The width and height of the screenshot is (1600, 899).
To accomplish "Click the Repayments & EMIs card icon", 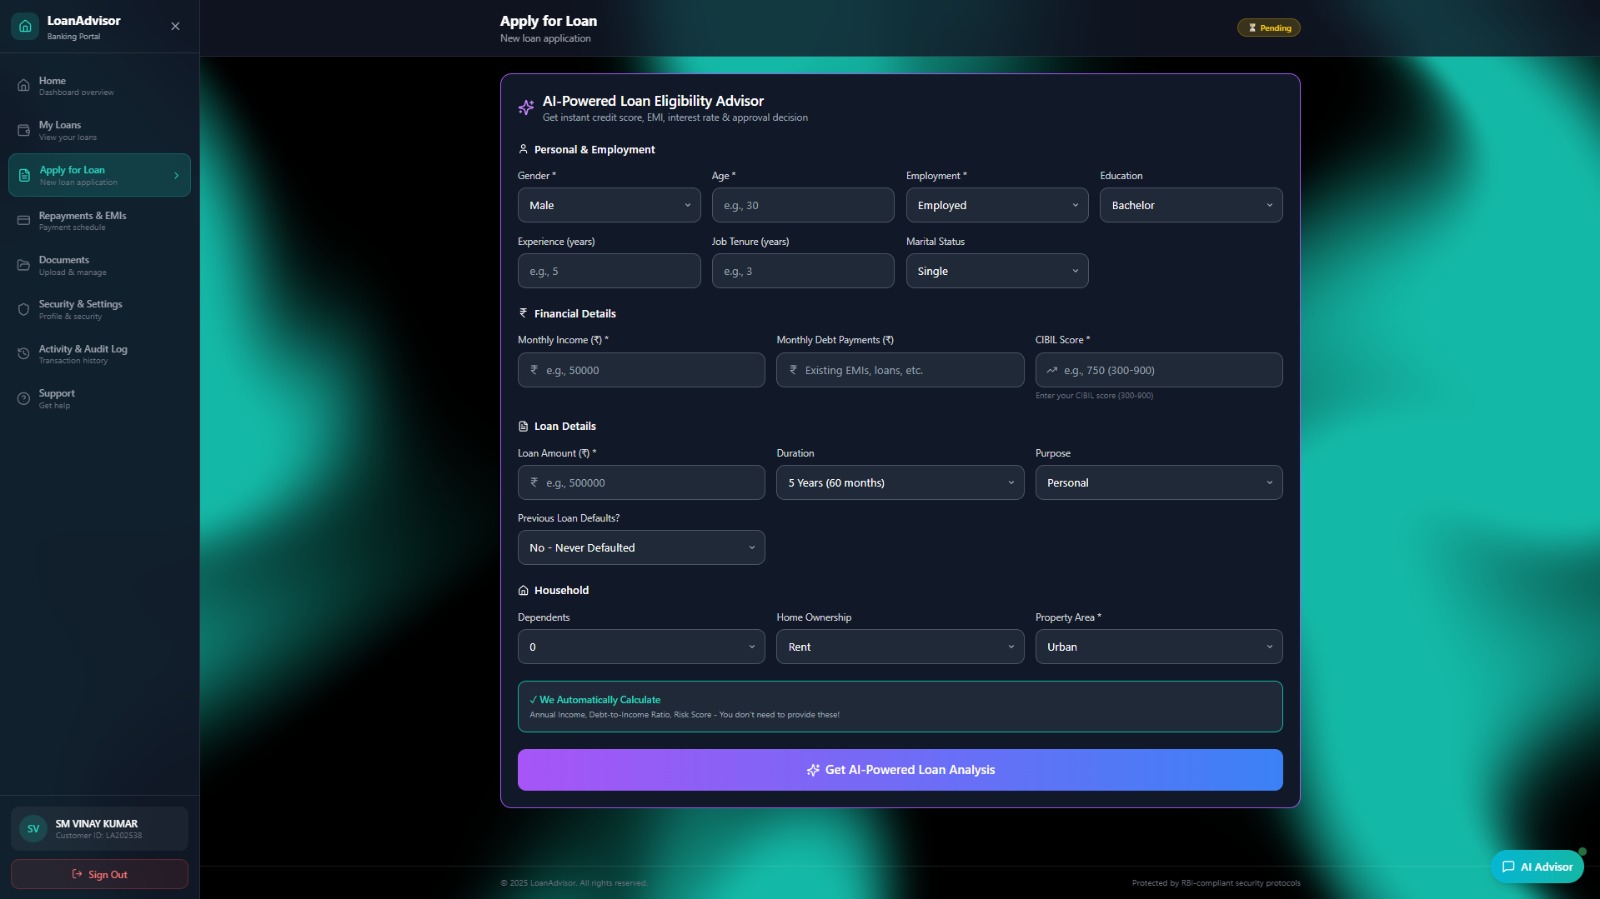I will tap(23, 220).
